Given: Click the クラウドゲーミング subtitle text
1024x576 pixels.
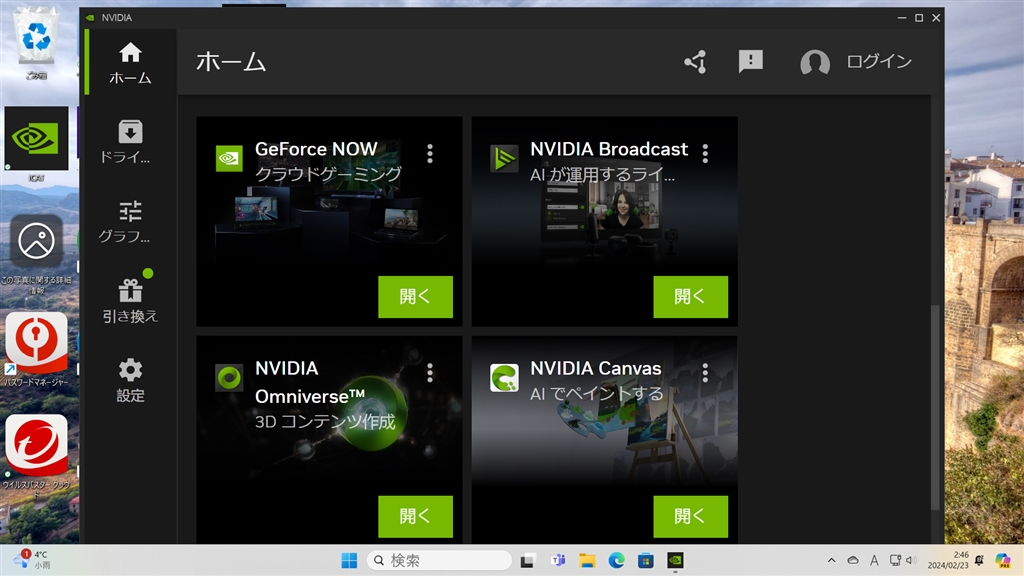Looking at the screenshot, I should point(328,174).
